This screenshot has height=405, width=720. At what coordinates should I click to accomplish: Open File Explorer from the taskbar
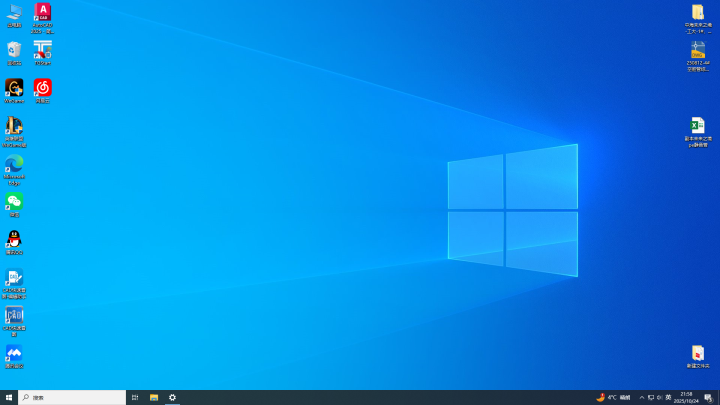pos(154,398)
